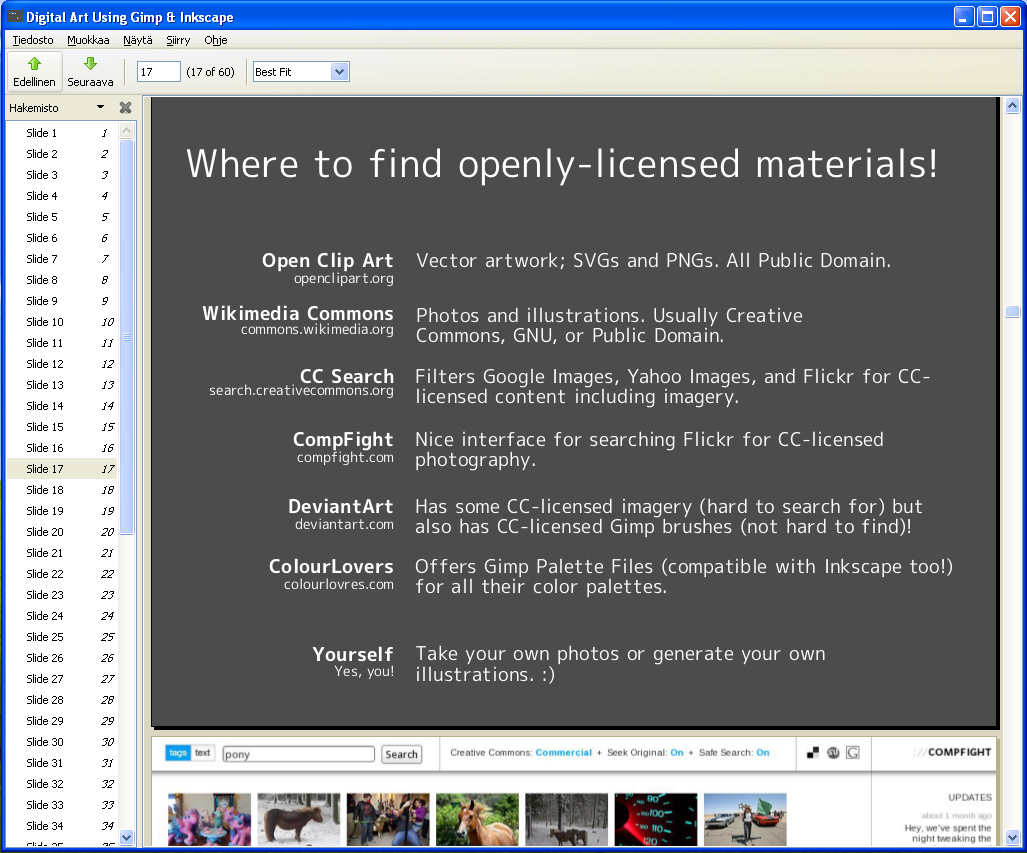Jump to Slide 5 in the index

(62, 217)
